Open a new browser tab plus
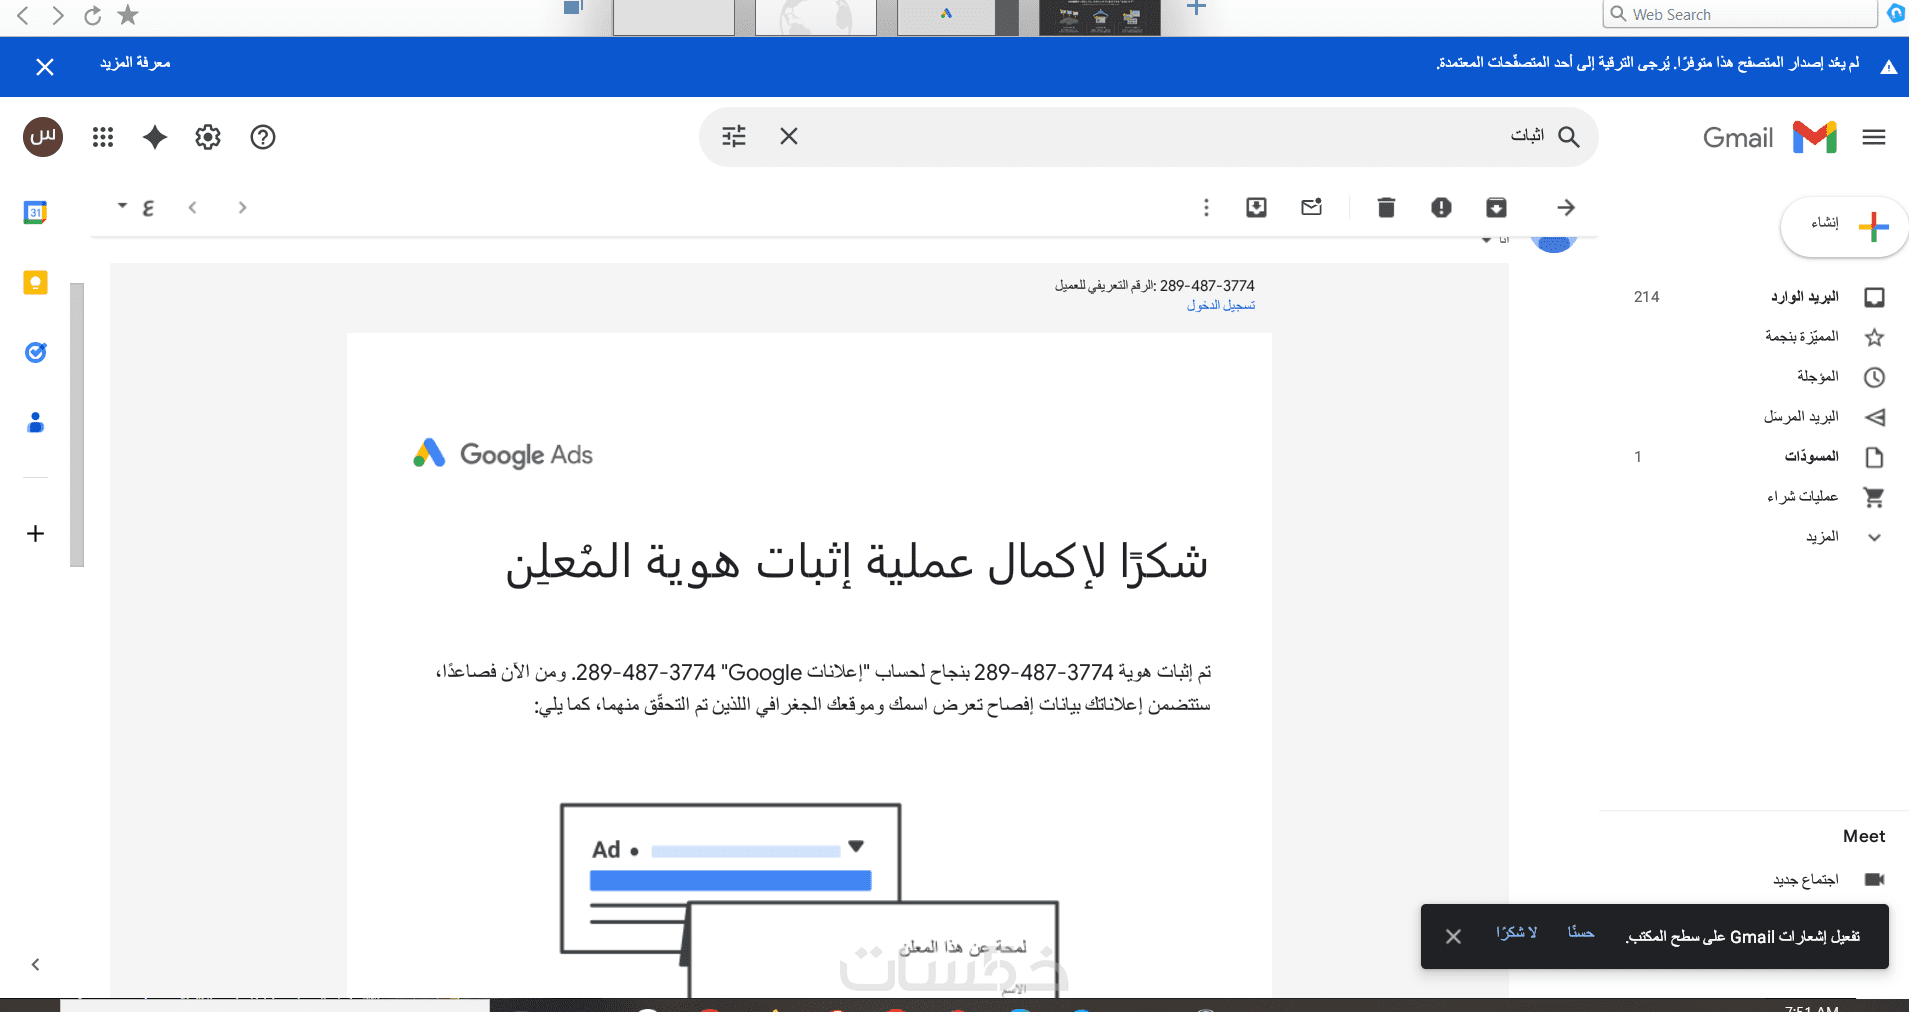This screenshot has height=1012, width=1909. [1196, 8]
